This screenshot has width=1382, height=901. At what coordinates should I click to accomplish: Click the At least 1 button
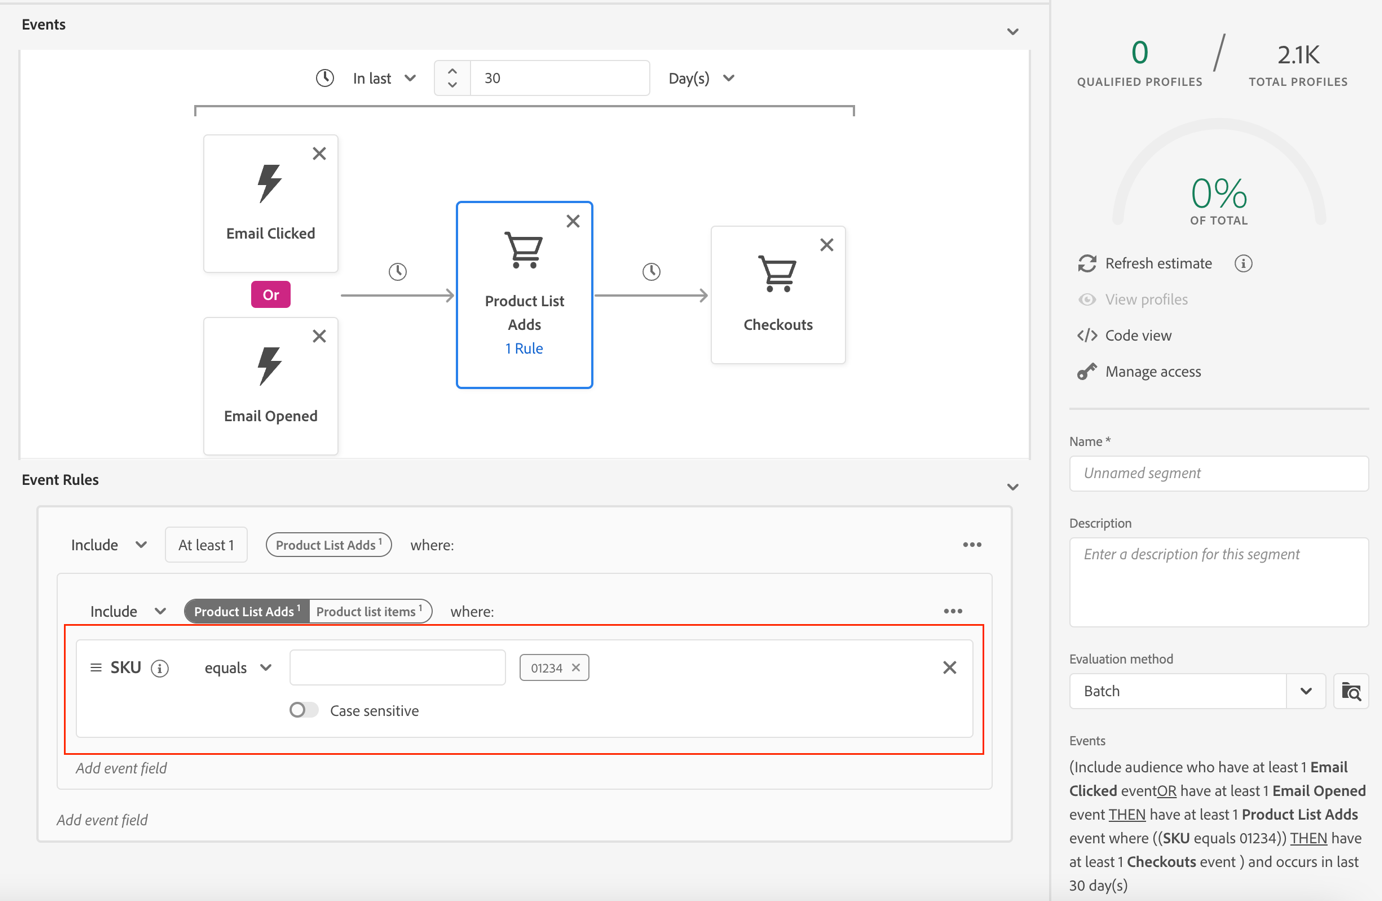coord(206,544)
